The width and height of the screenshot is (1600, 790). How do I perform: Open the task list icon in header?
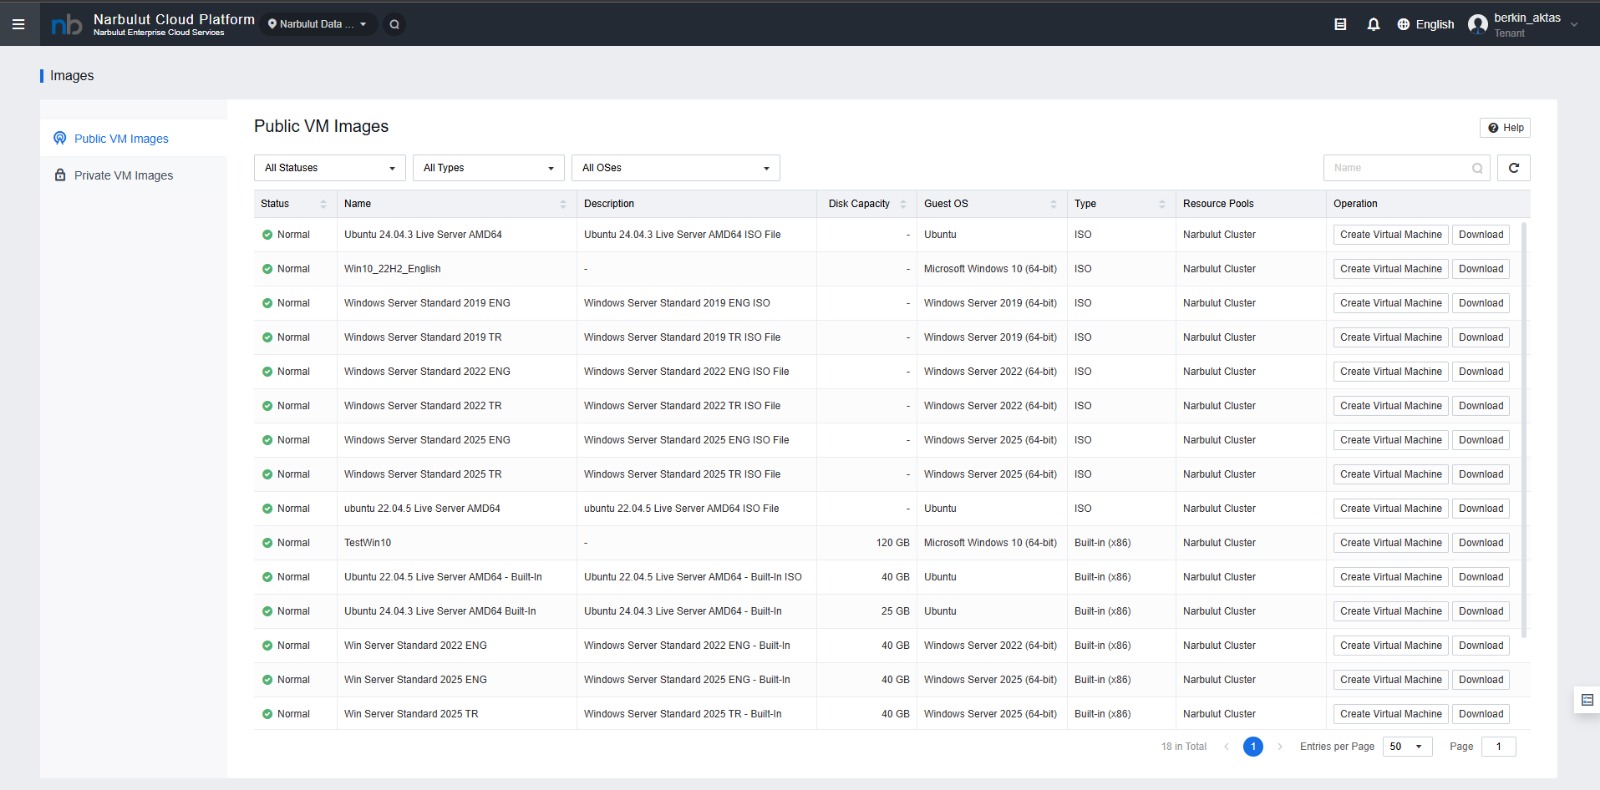pyautogui.click(x=1340, y=24)
